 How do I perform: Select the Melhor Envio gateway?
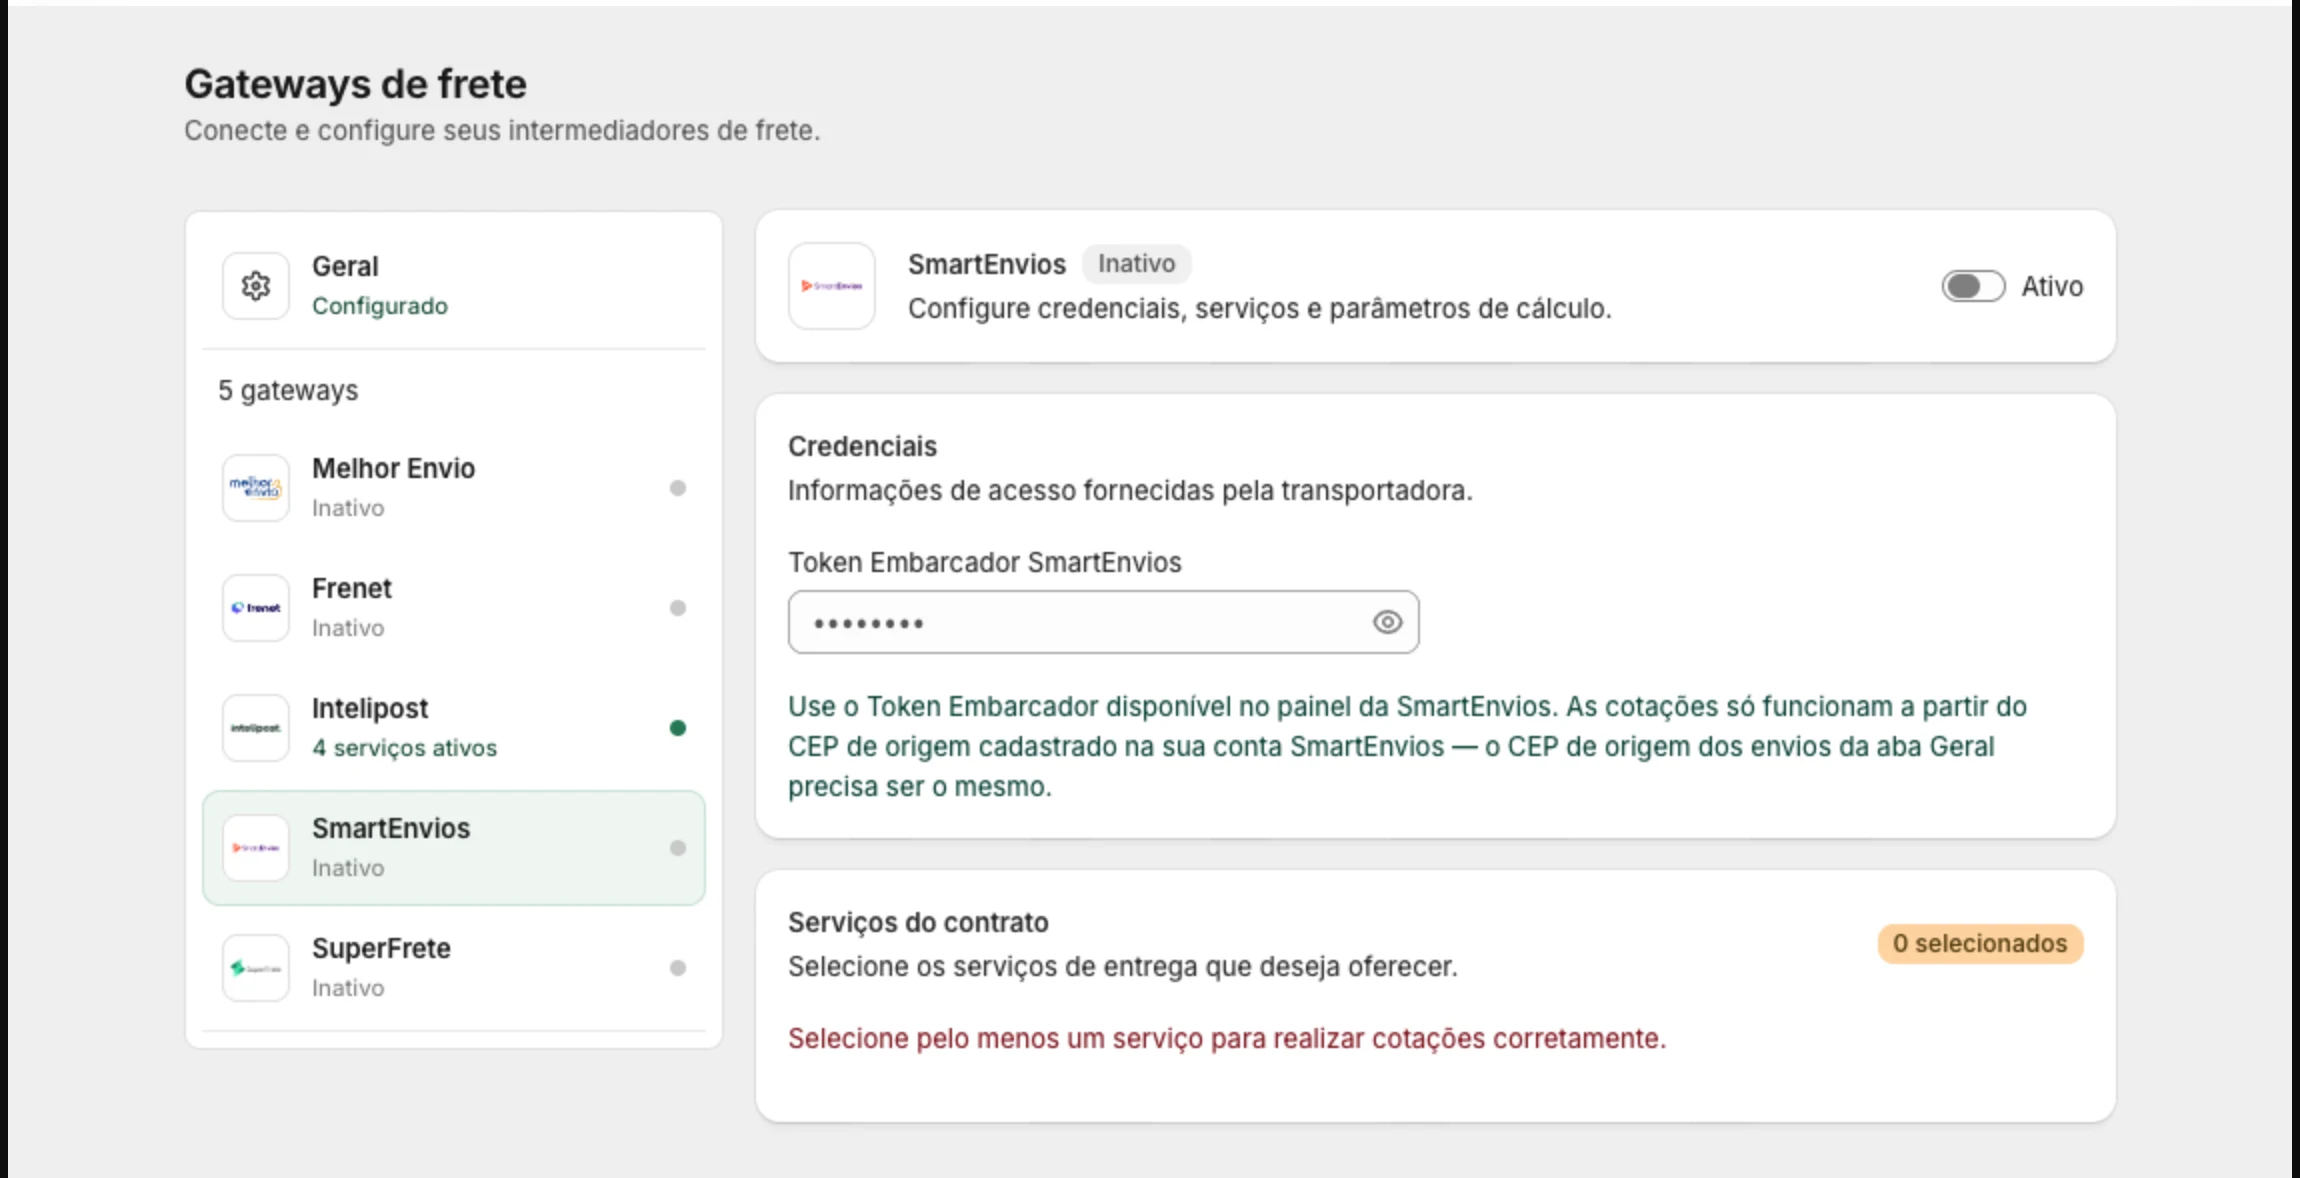454,488
